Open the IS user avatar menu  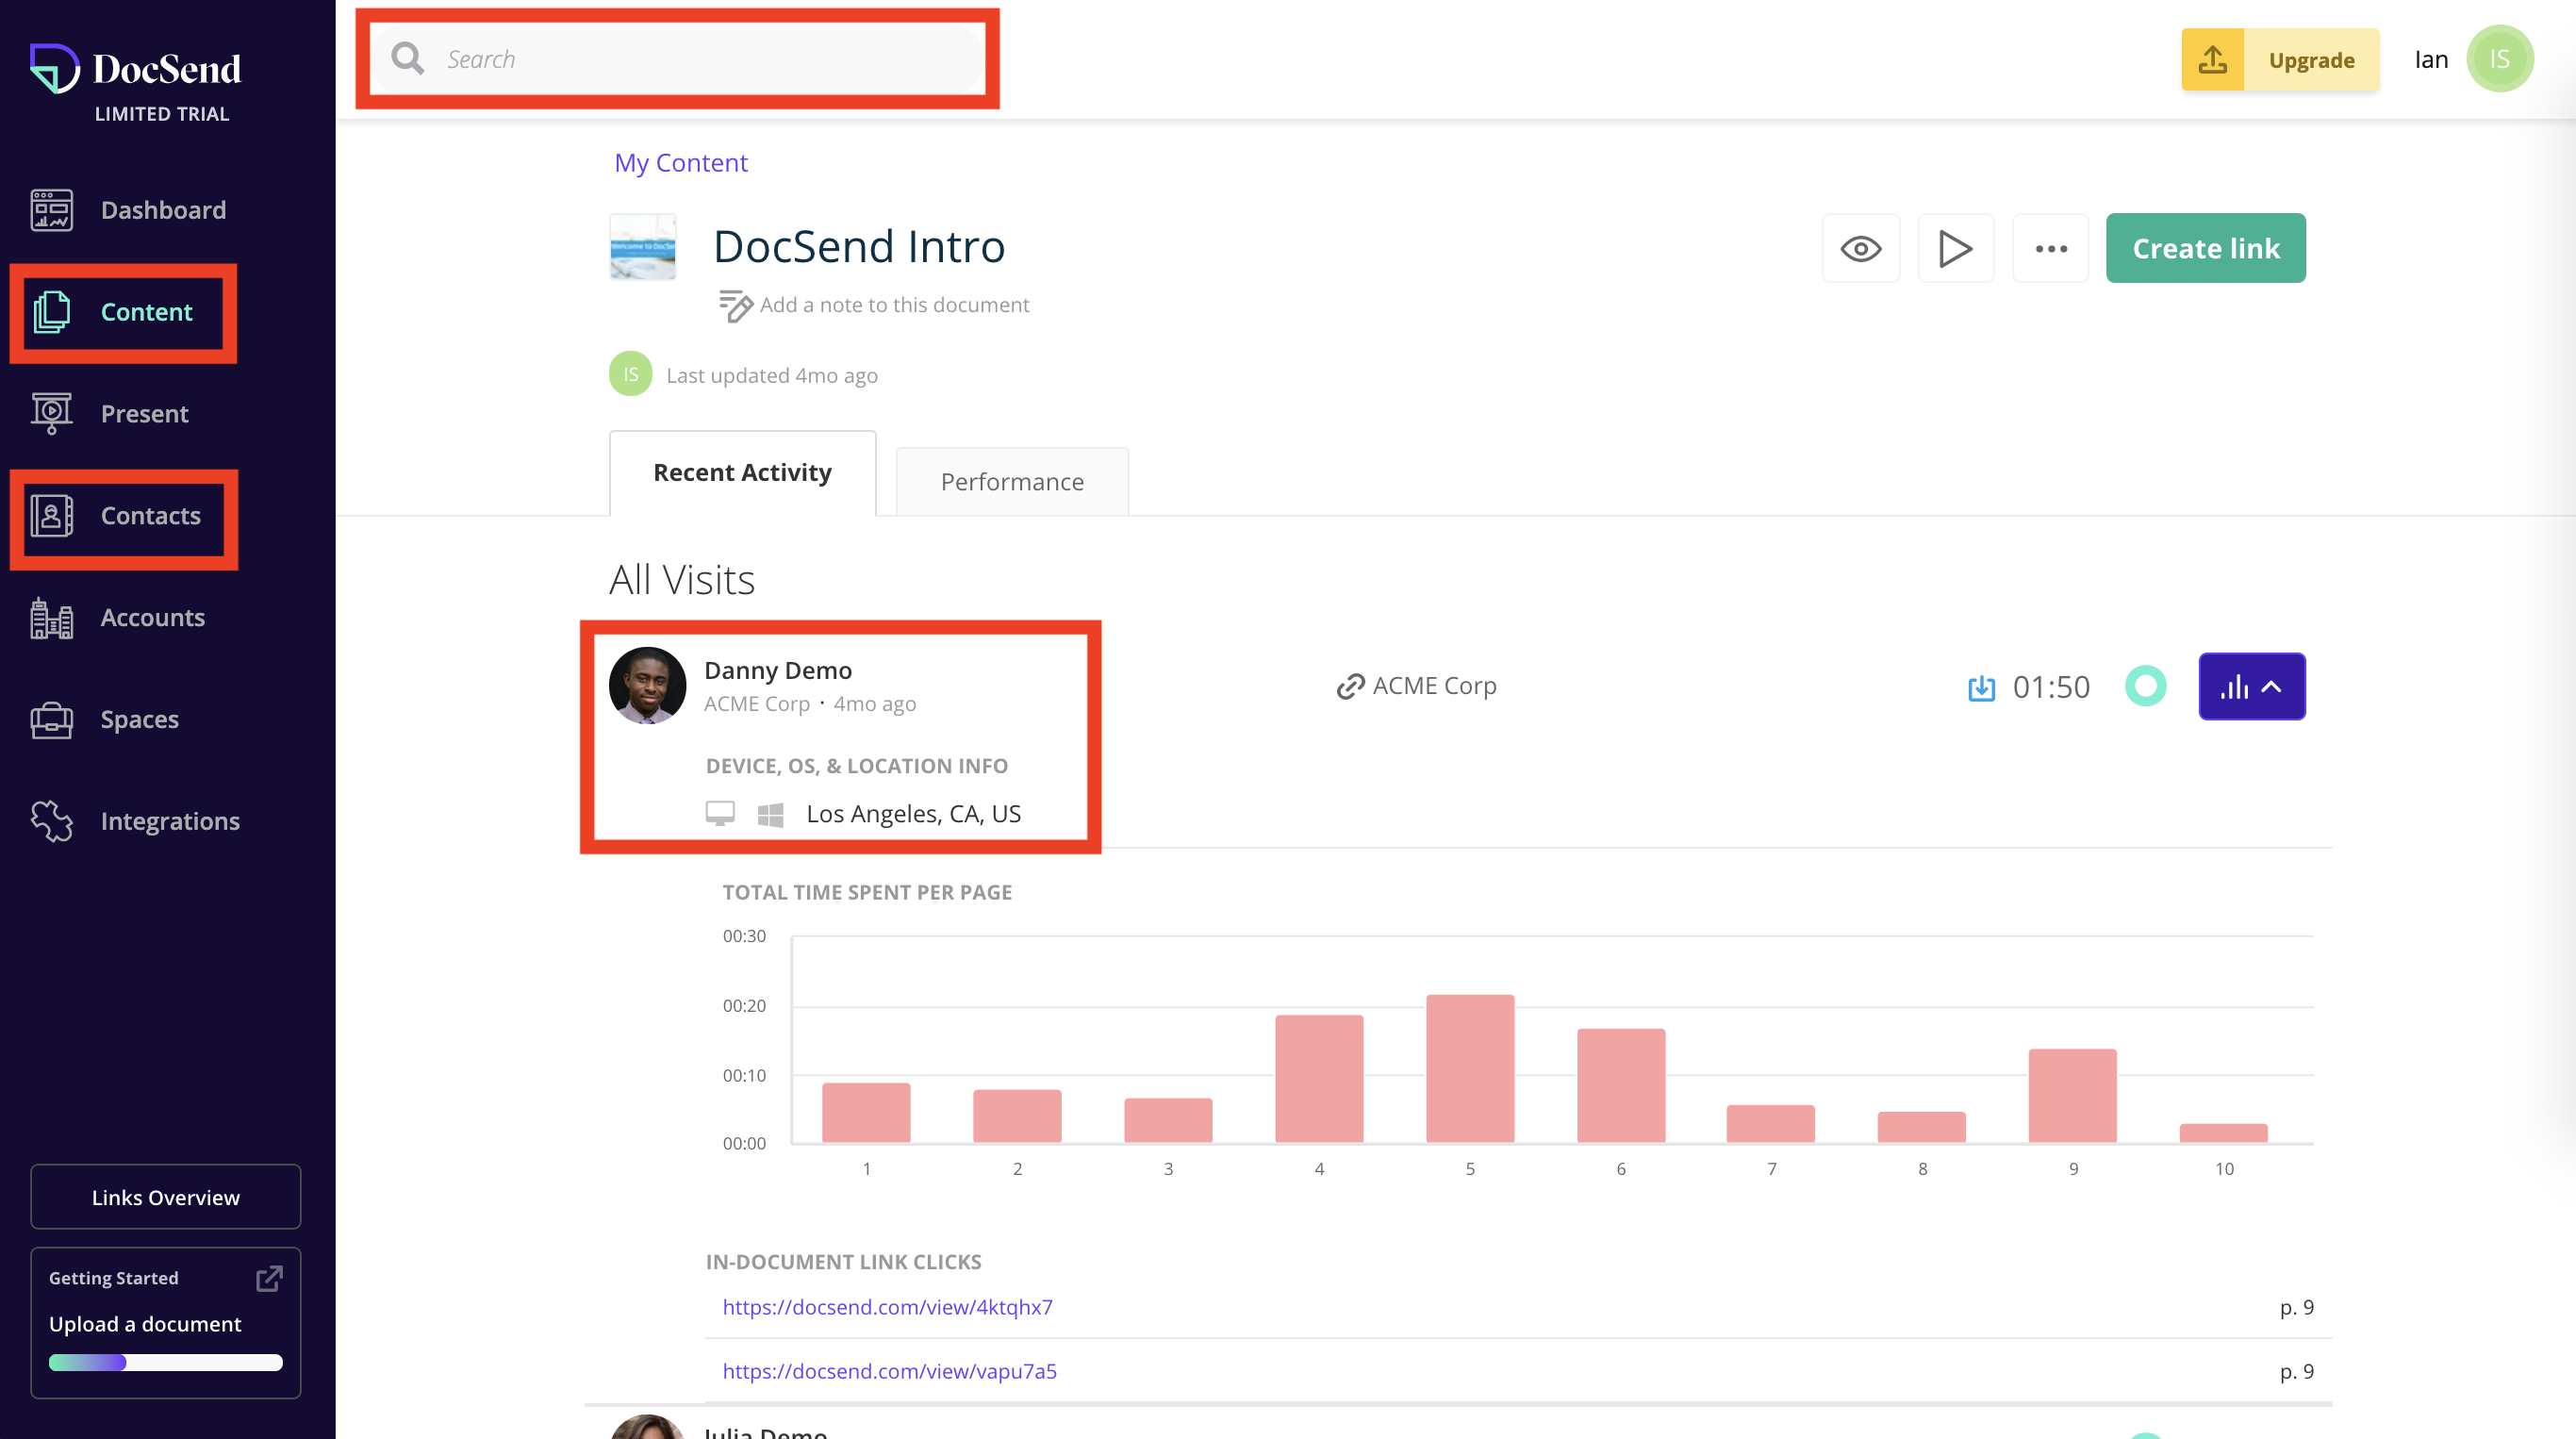coord(2499,59)
